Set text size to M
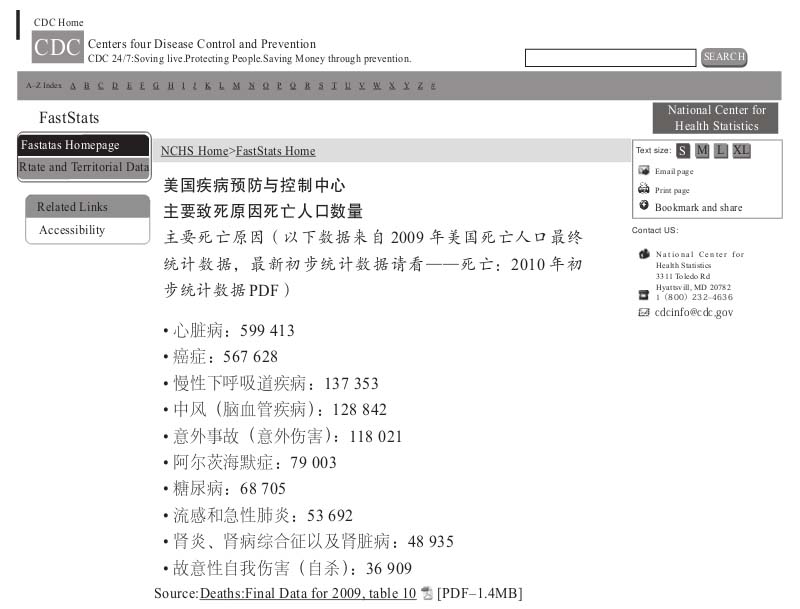Viewport: 800px width, 609px height. 702,151
